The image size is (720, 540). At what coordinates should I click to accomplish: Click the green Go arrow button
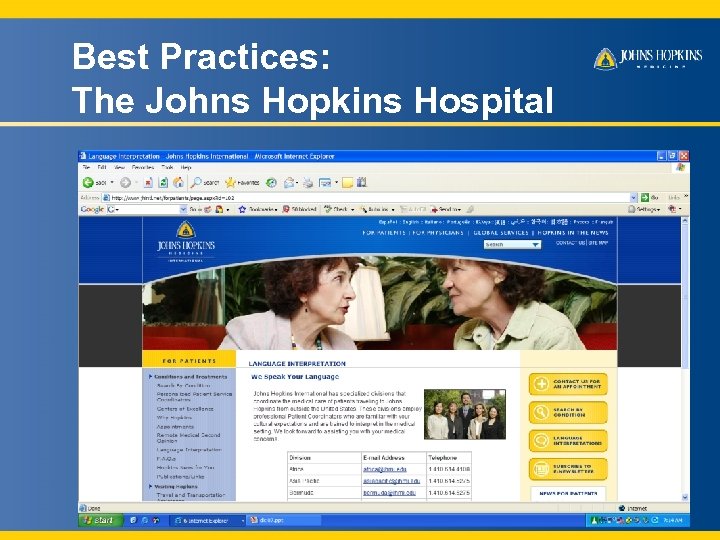click(x=645, y=197)
